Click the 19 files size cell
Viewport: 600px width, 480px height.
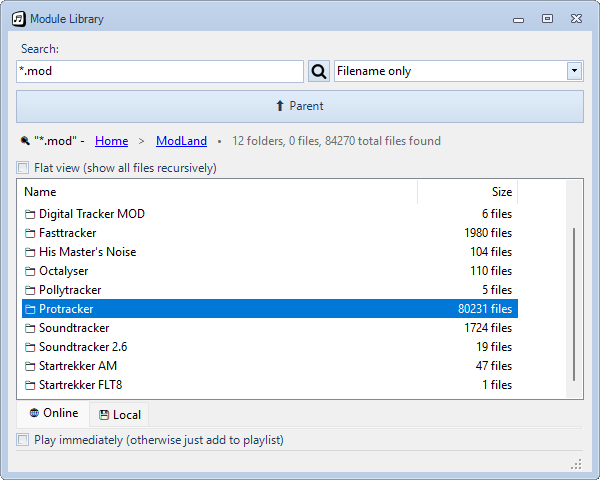(494, 347)
